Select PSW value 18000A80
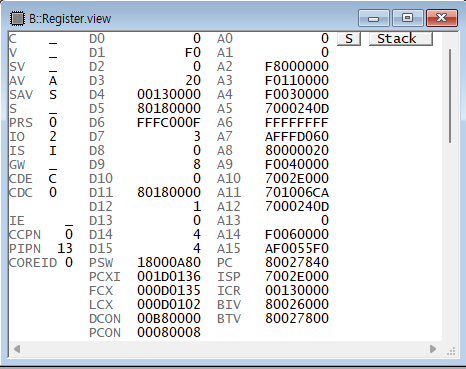The image size is (466, 369). coord(169,263)
